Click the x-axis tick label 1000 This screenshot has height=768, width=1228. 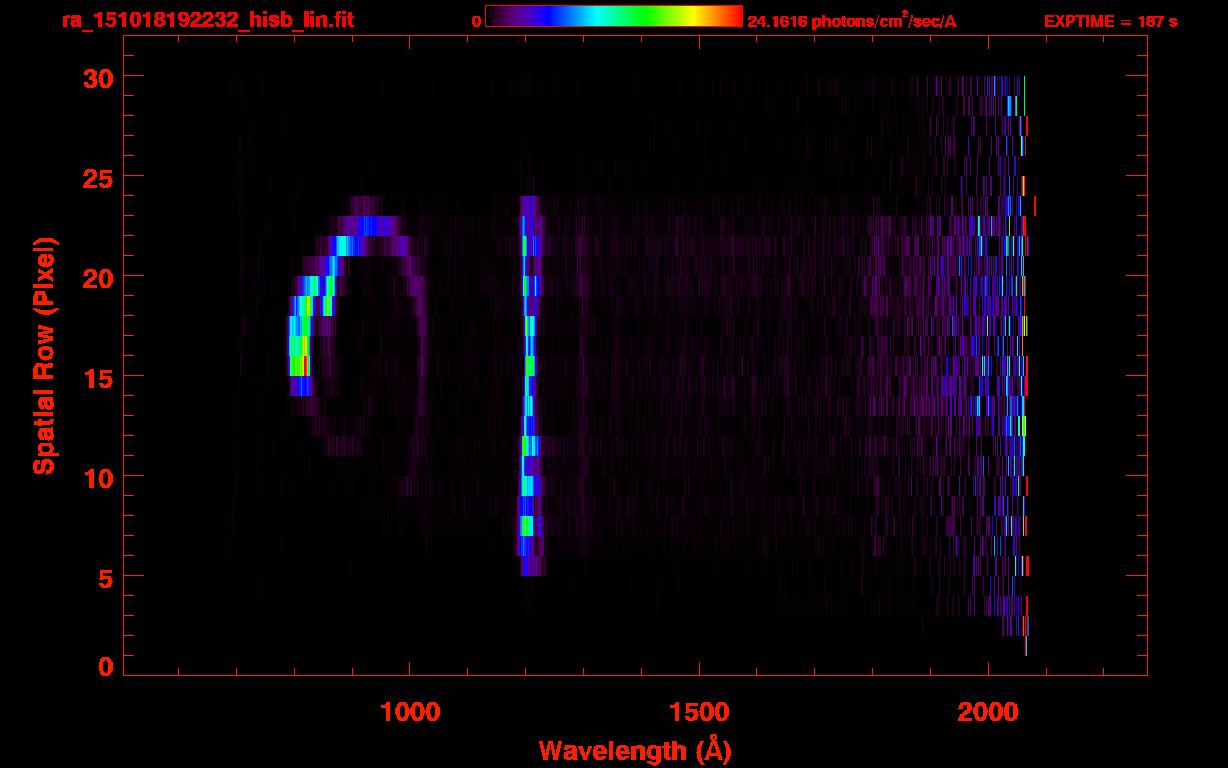(409, 712)
